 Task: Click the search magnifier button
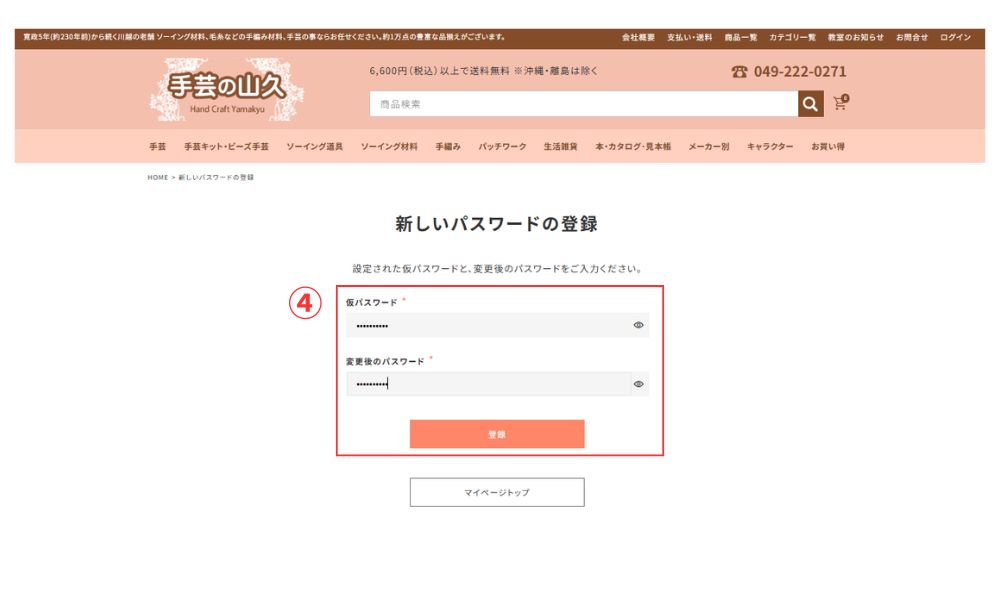[x=811, y=104]
